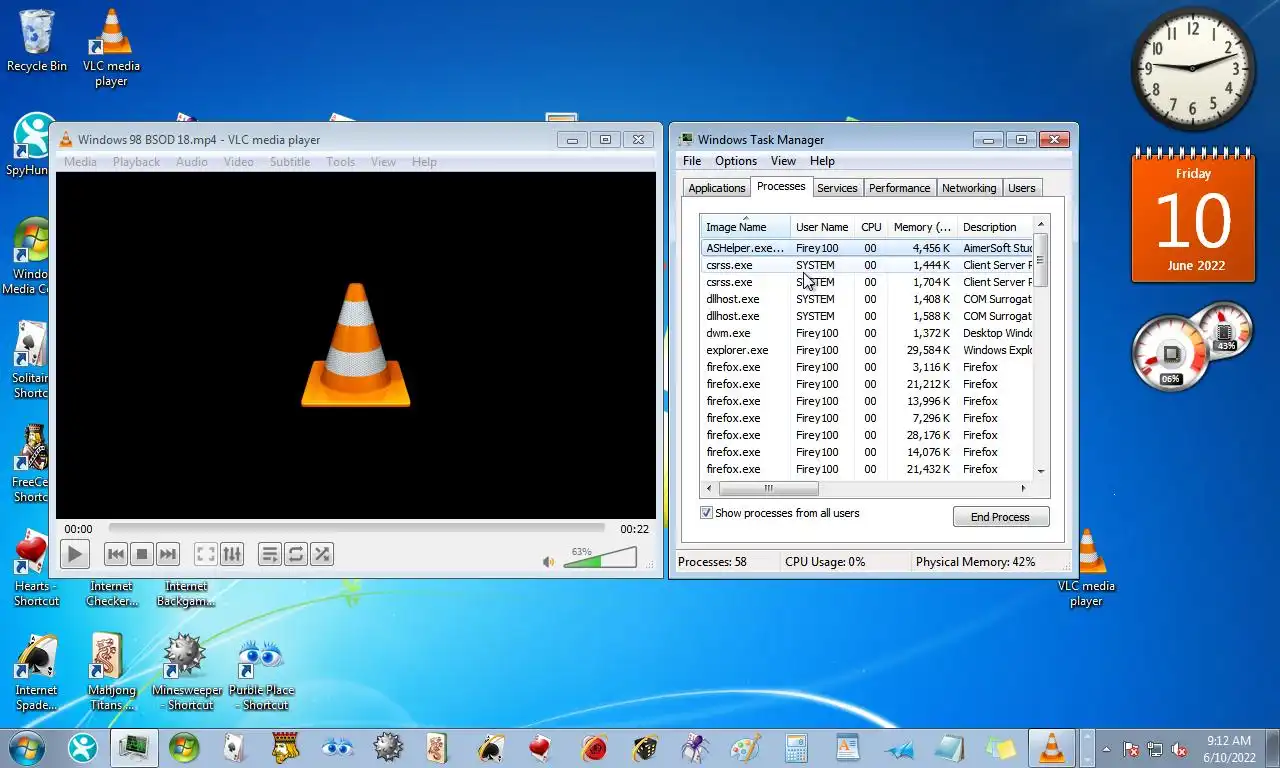Toggle VLC random shuffle playback
Viewport: 1280px width, 768px height.
(322, 554)
